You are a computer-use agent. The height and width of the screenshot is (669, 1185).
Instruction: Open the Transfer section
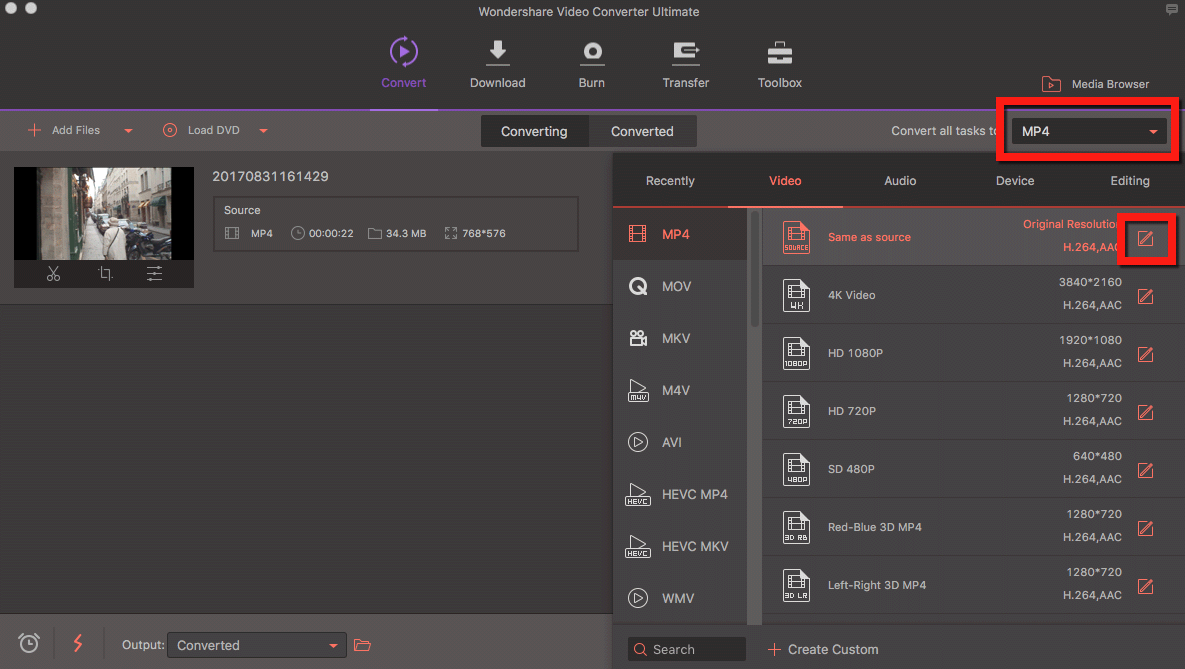click(685, 63)
